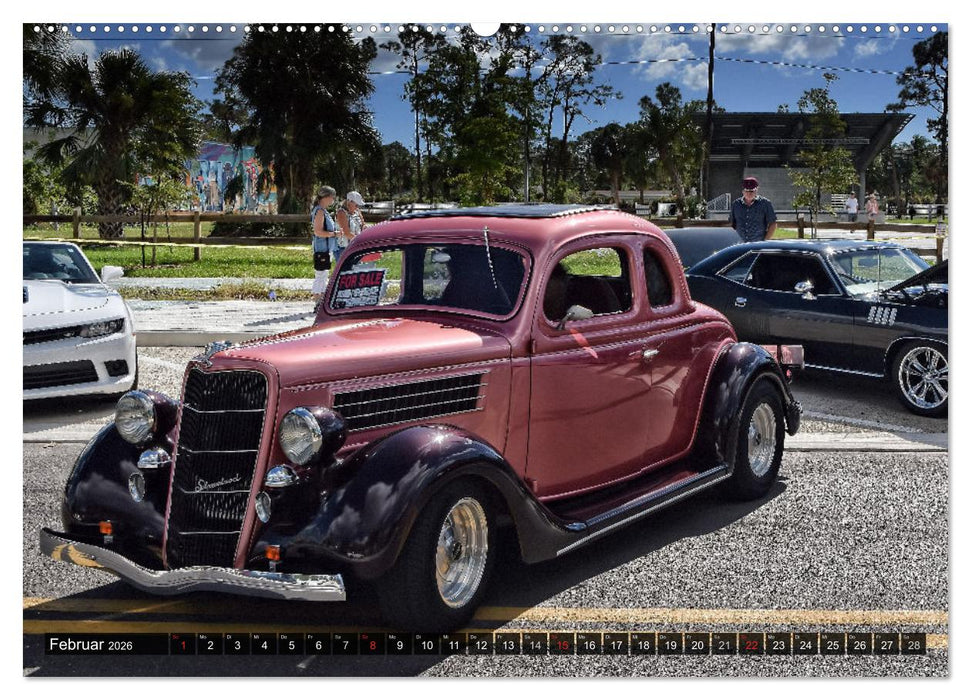Click the chrome grille of the classic Ford
Viewport: 971px width, 700px height.
click(222, 435)
